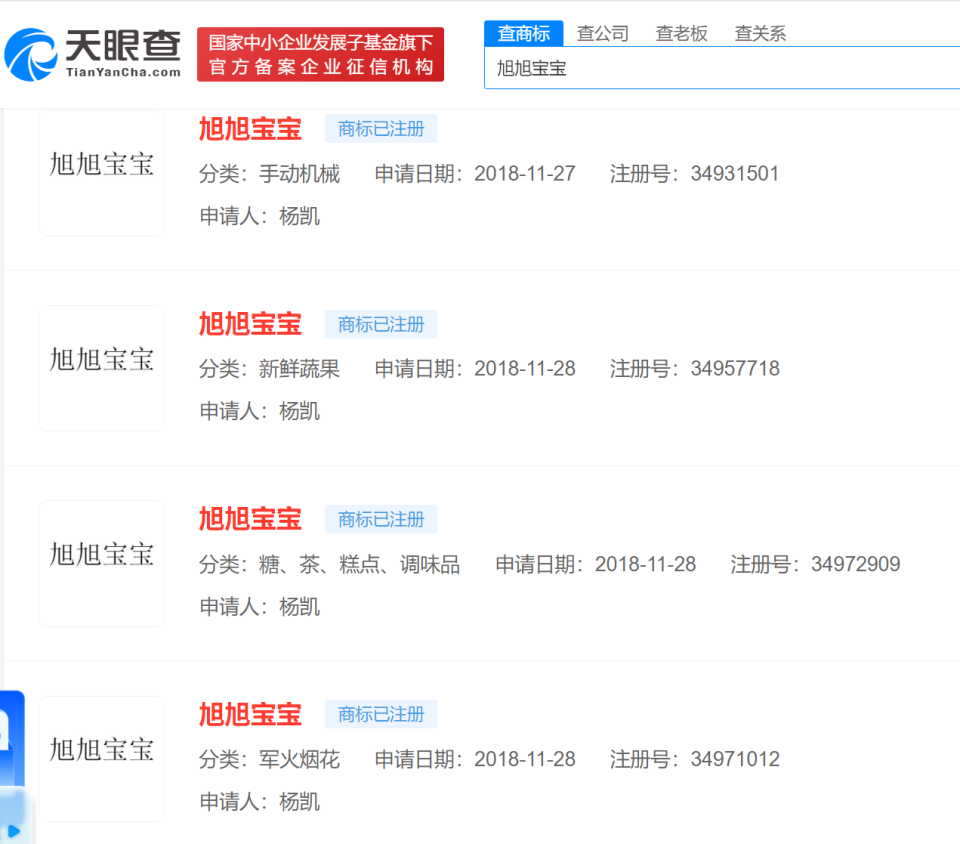The width and height of the screenshot is (960, 844).
Task: Switch to the 查老板 tab
Action: point(681,32)
